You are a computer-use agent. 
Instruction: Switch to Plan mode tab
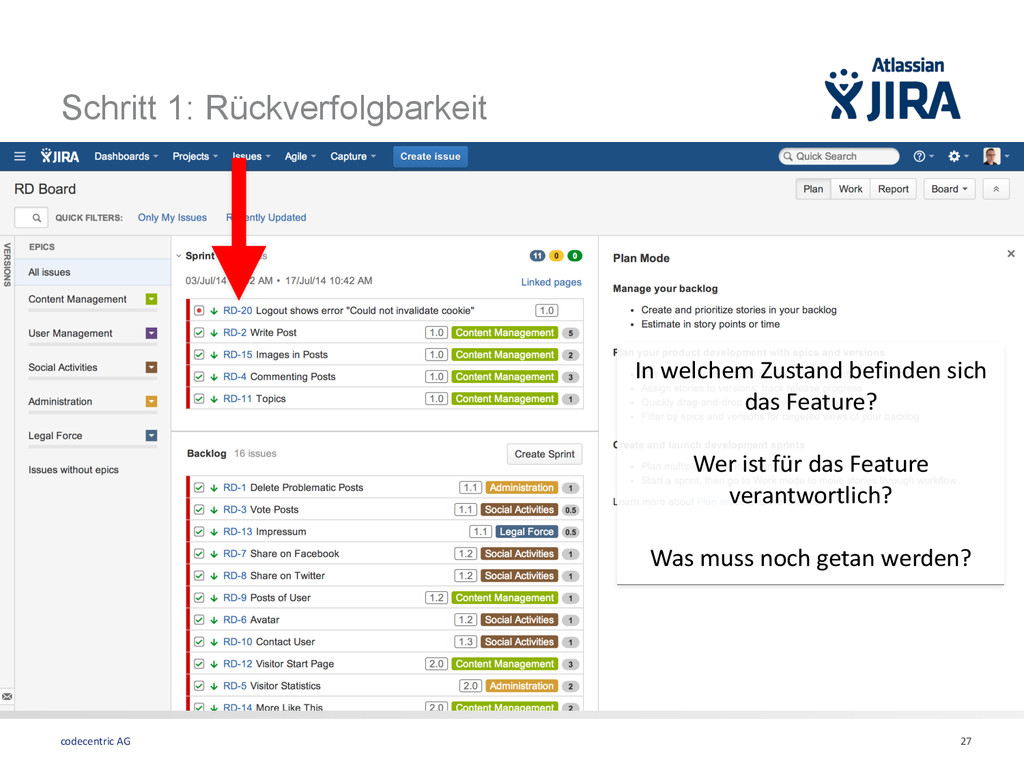click(x=813, y=189)
